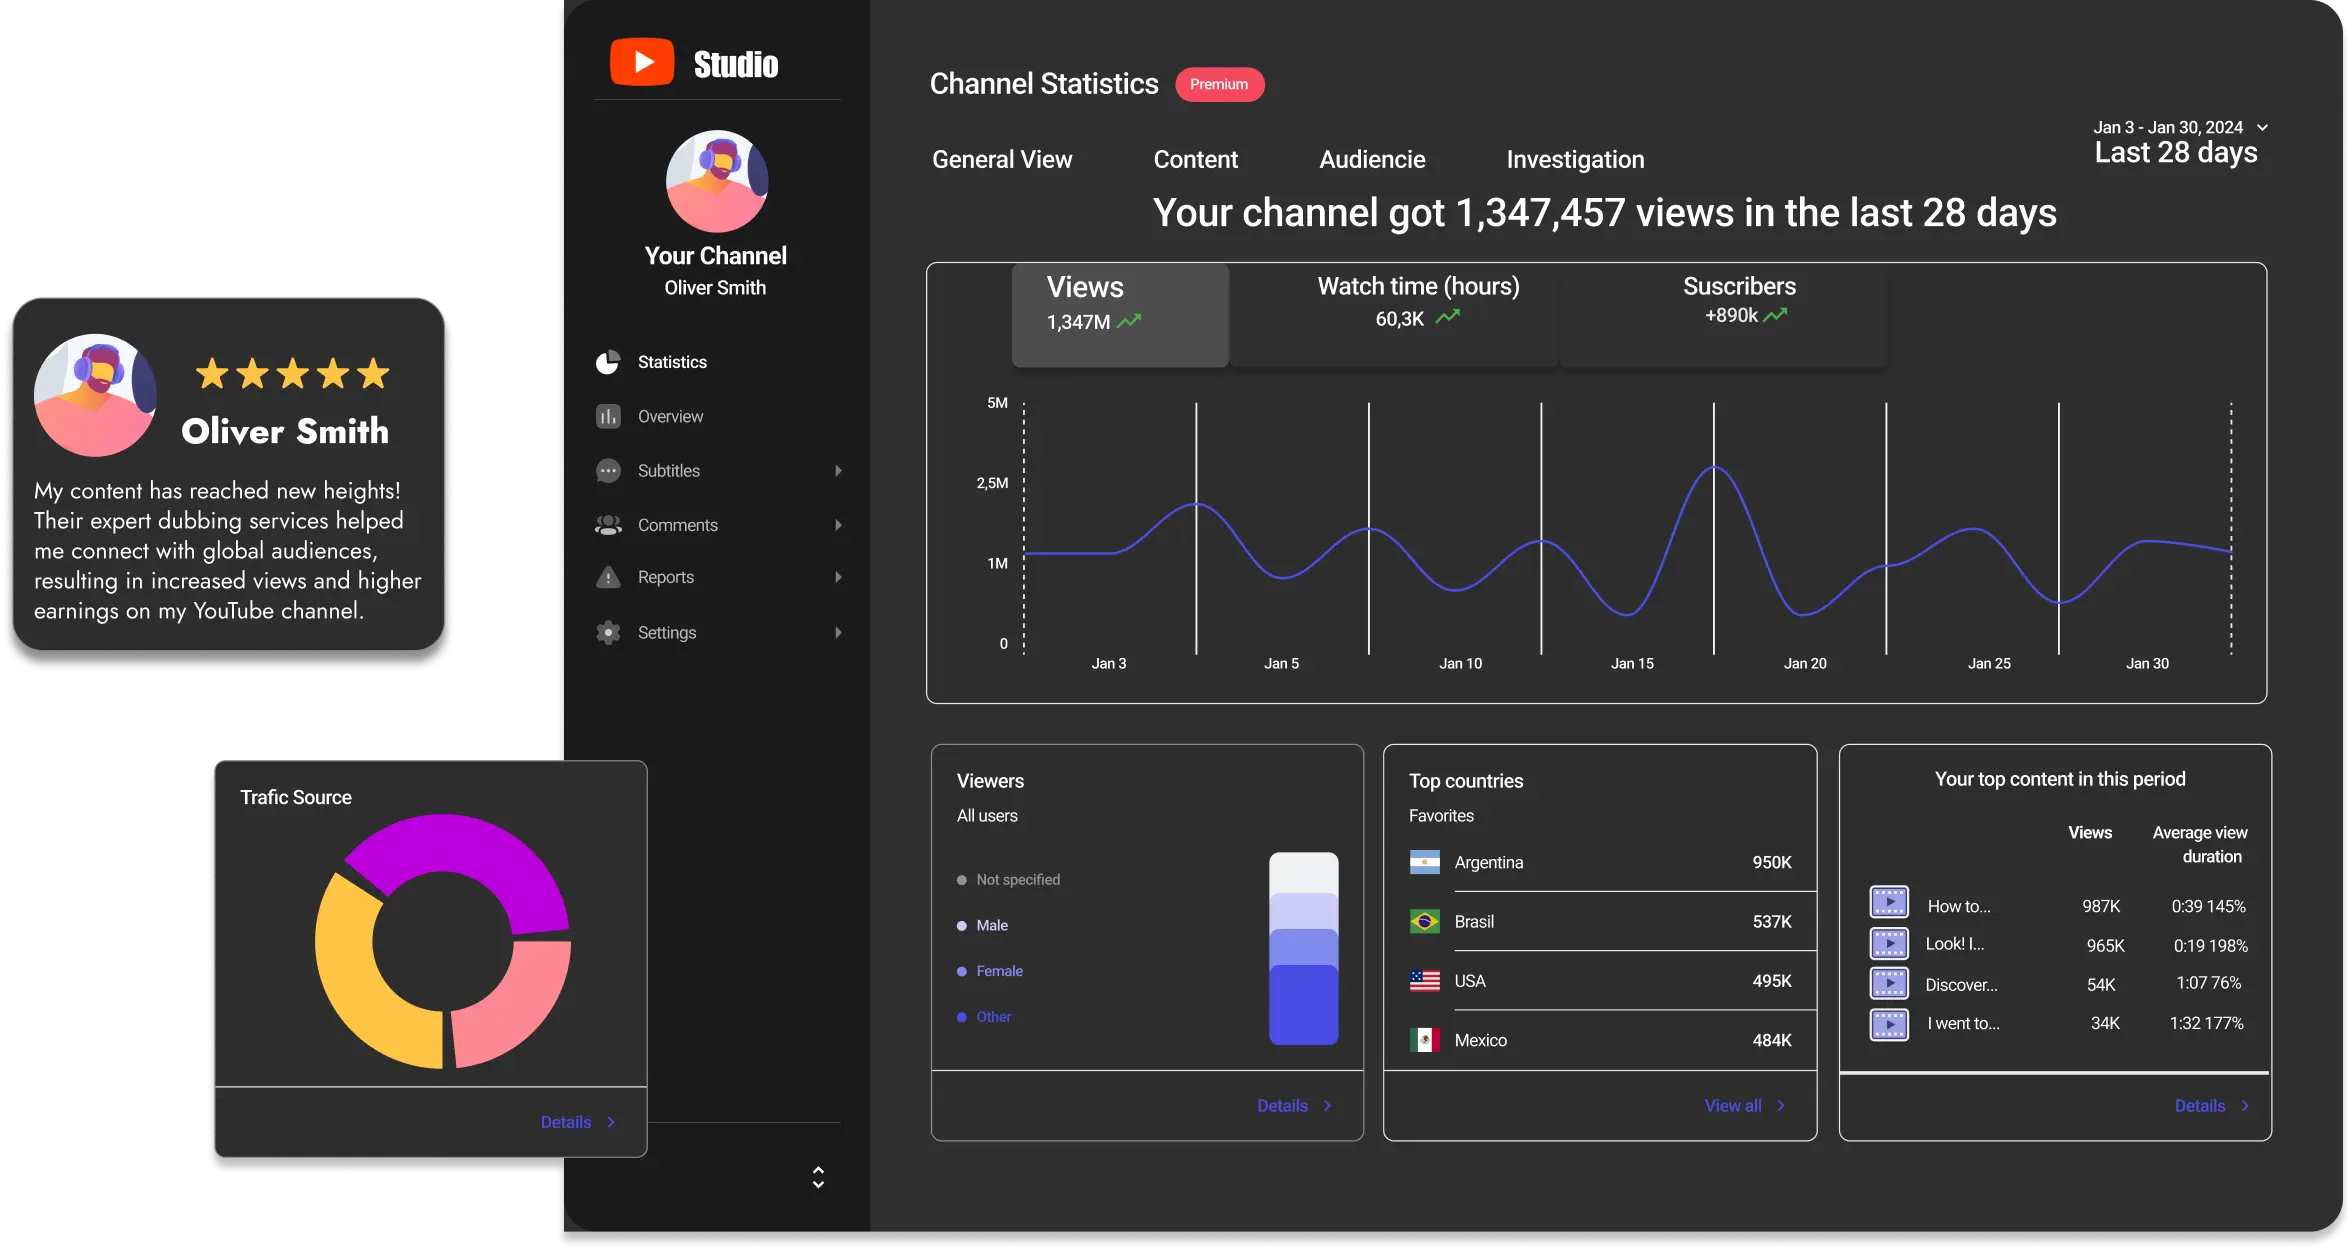Click the Reports sidebar icon
Viewport: 2352px width, 1250px height.
click(x=608, y=577)
